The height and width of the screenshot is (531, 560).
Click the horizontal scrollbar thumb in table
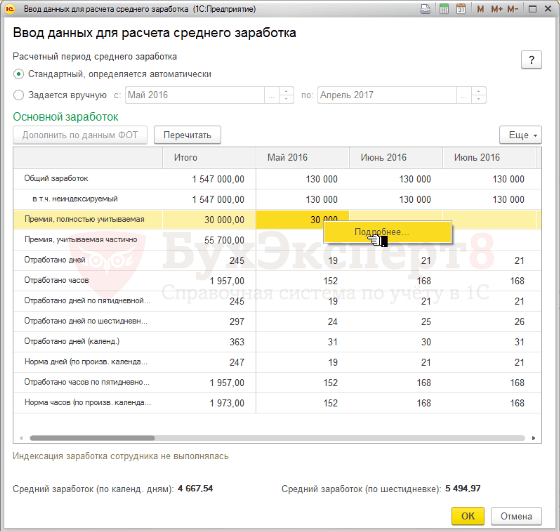coord(92,438)
